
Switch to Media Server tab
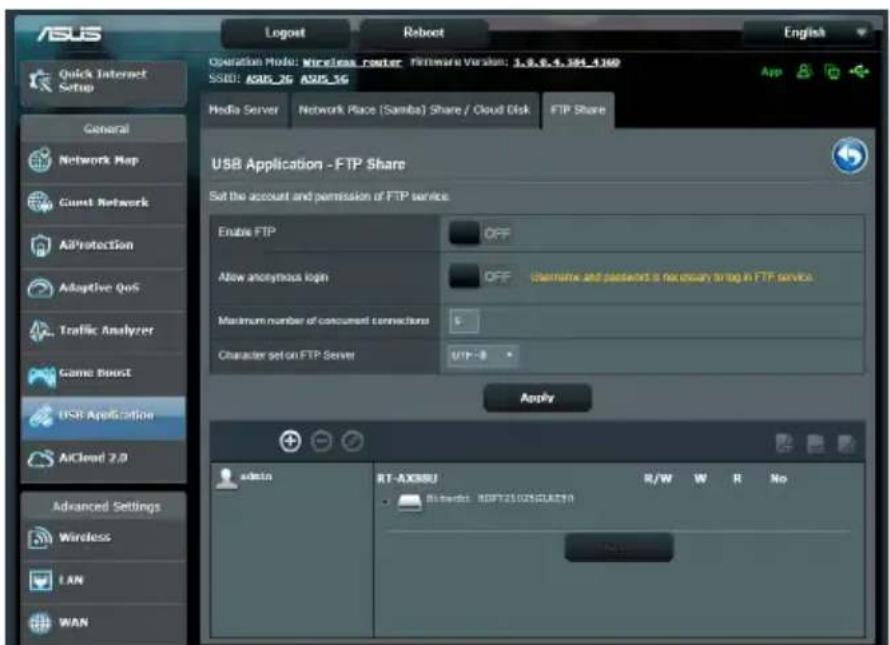[244, 110]
